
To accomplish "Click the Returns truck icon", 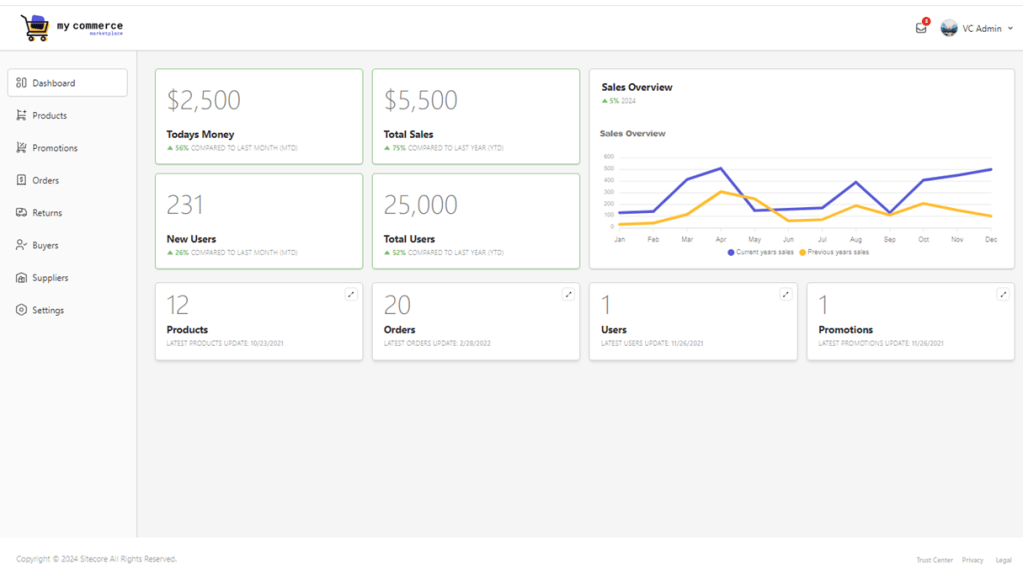I will (21, 213).
